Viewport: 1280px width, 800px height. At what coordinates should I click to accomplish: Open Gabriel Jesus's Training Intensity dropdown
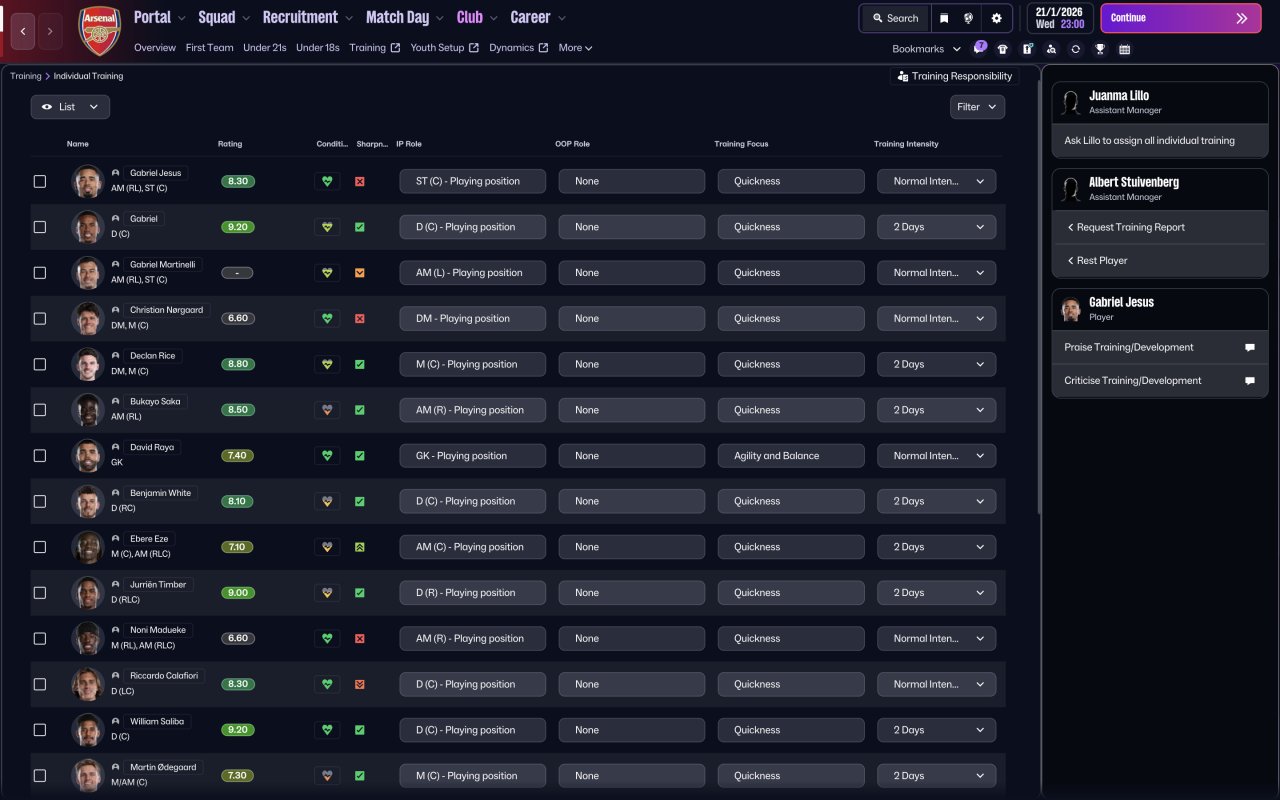click(x=937, y=182)
